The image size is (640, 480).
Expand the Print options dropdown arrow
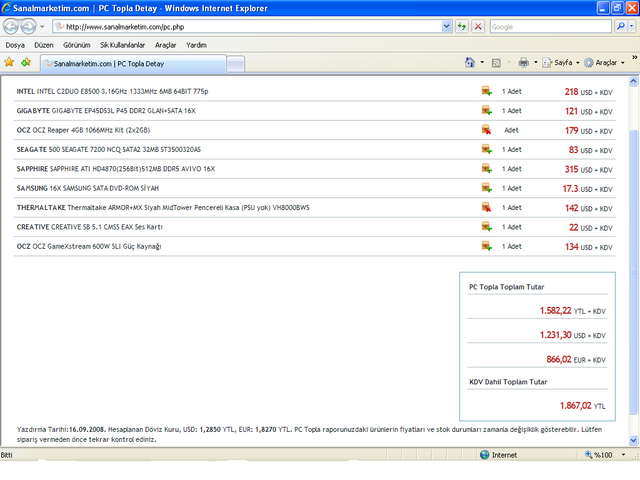click(x=536, y=62)
